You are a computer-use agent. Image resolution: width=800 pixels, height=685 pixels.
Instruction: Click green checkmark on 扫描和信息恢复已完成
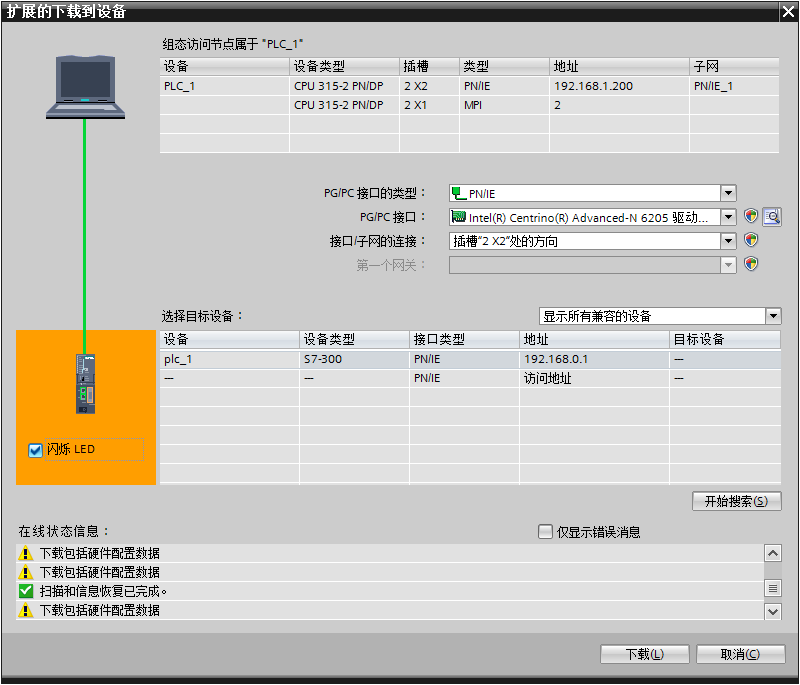[x=26, y=591]
